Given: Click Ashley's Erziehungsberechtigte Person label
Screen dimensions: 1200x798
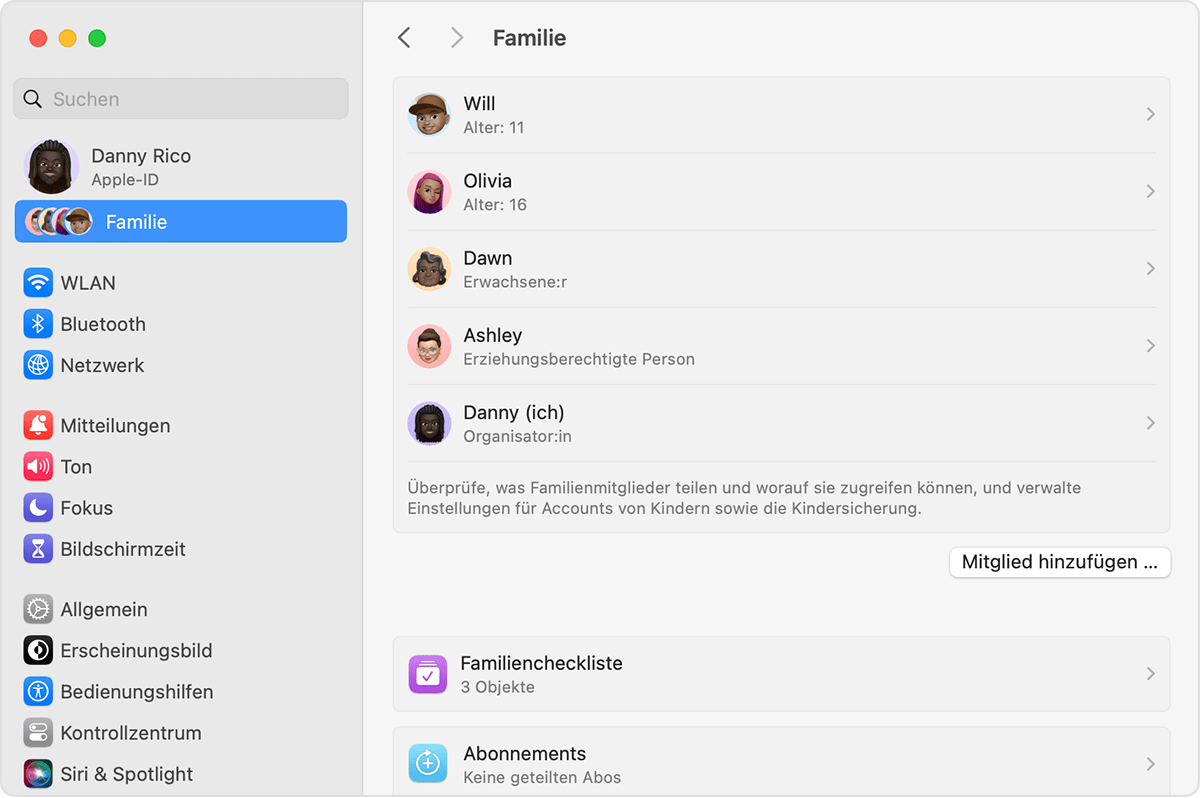Looking at the screenshot, I should pos(579,359).
